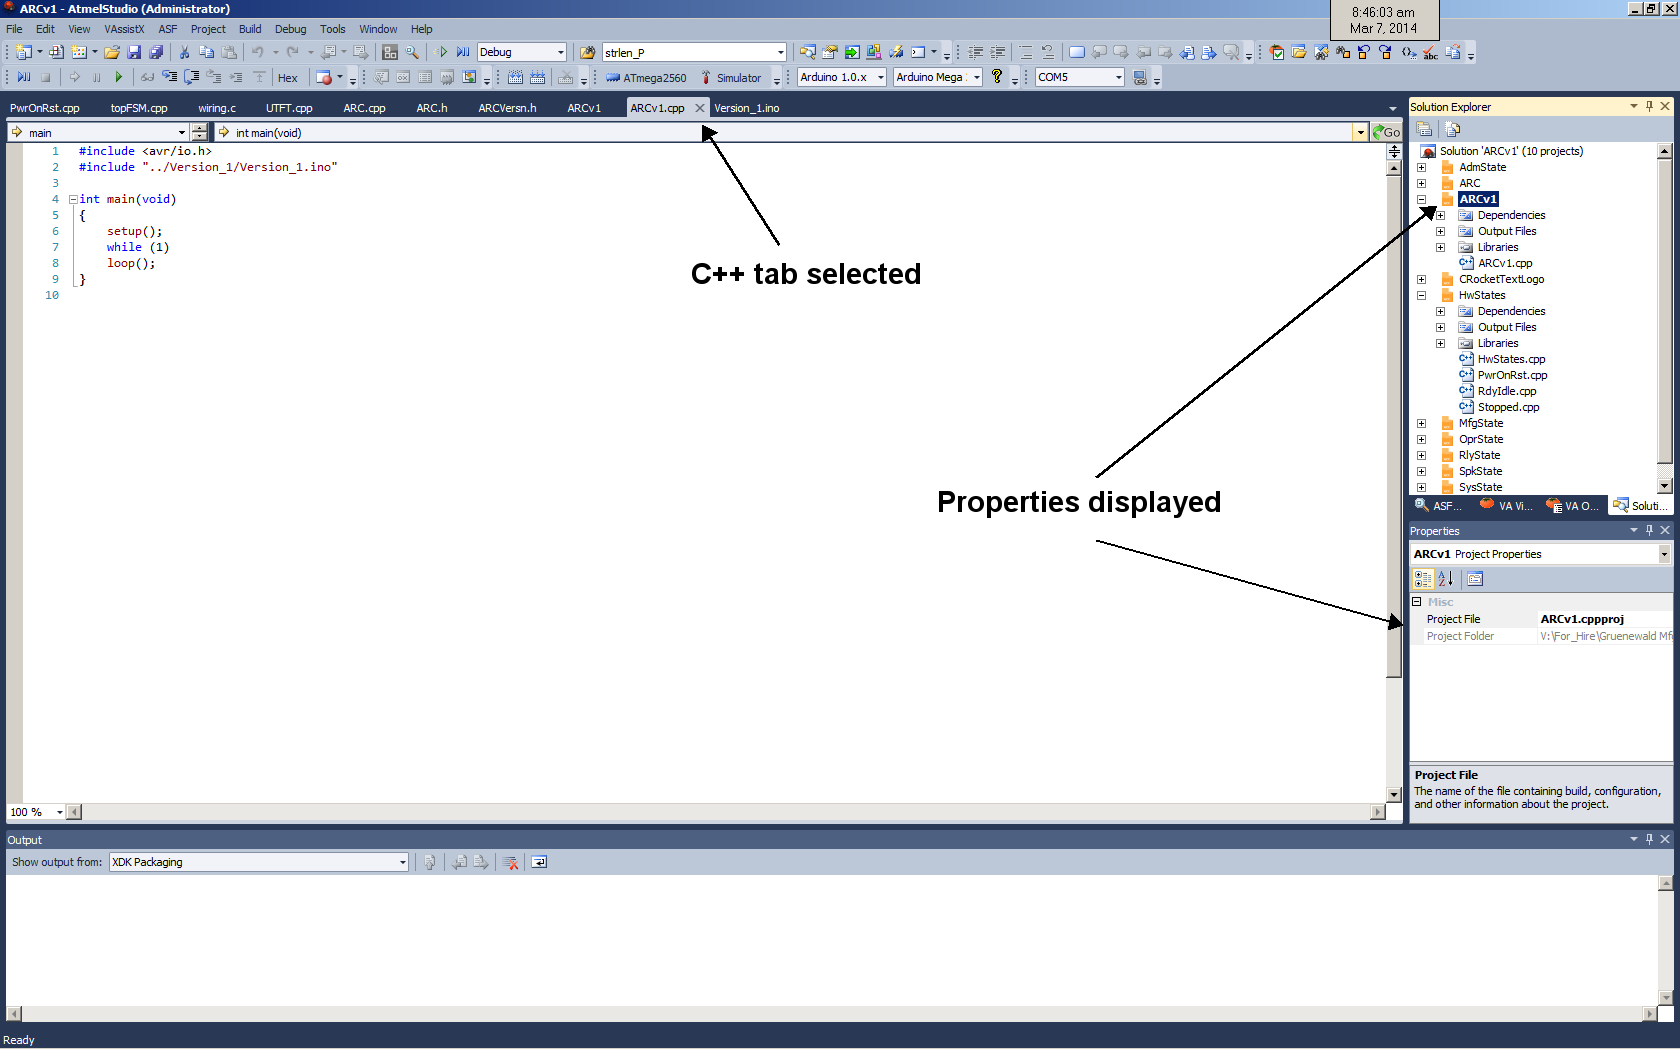Toggle pin on Solution Explorer panel
This screenshot has height=1050, width=1680.
[1649, 106]
